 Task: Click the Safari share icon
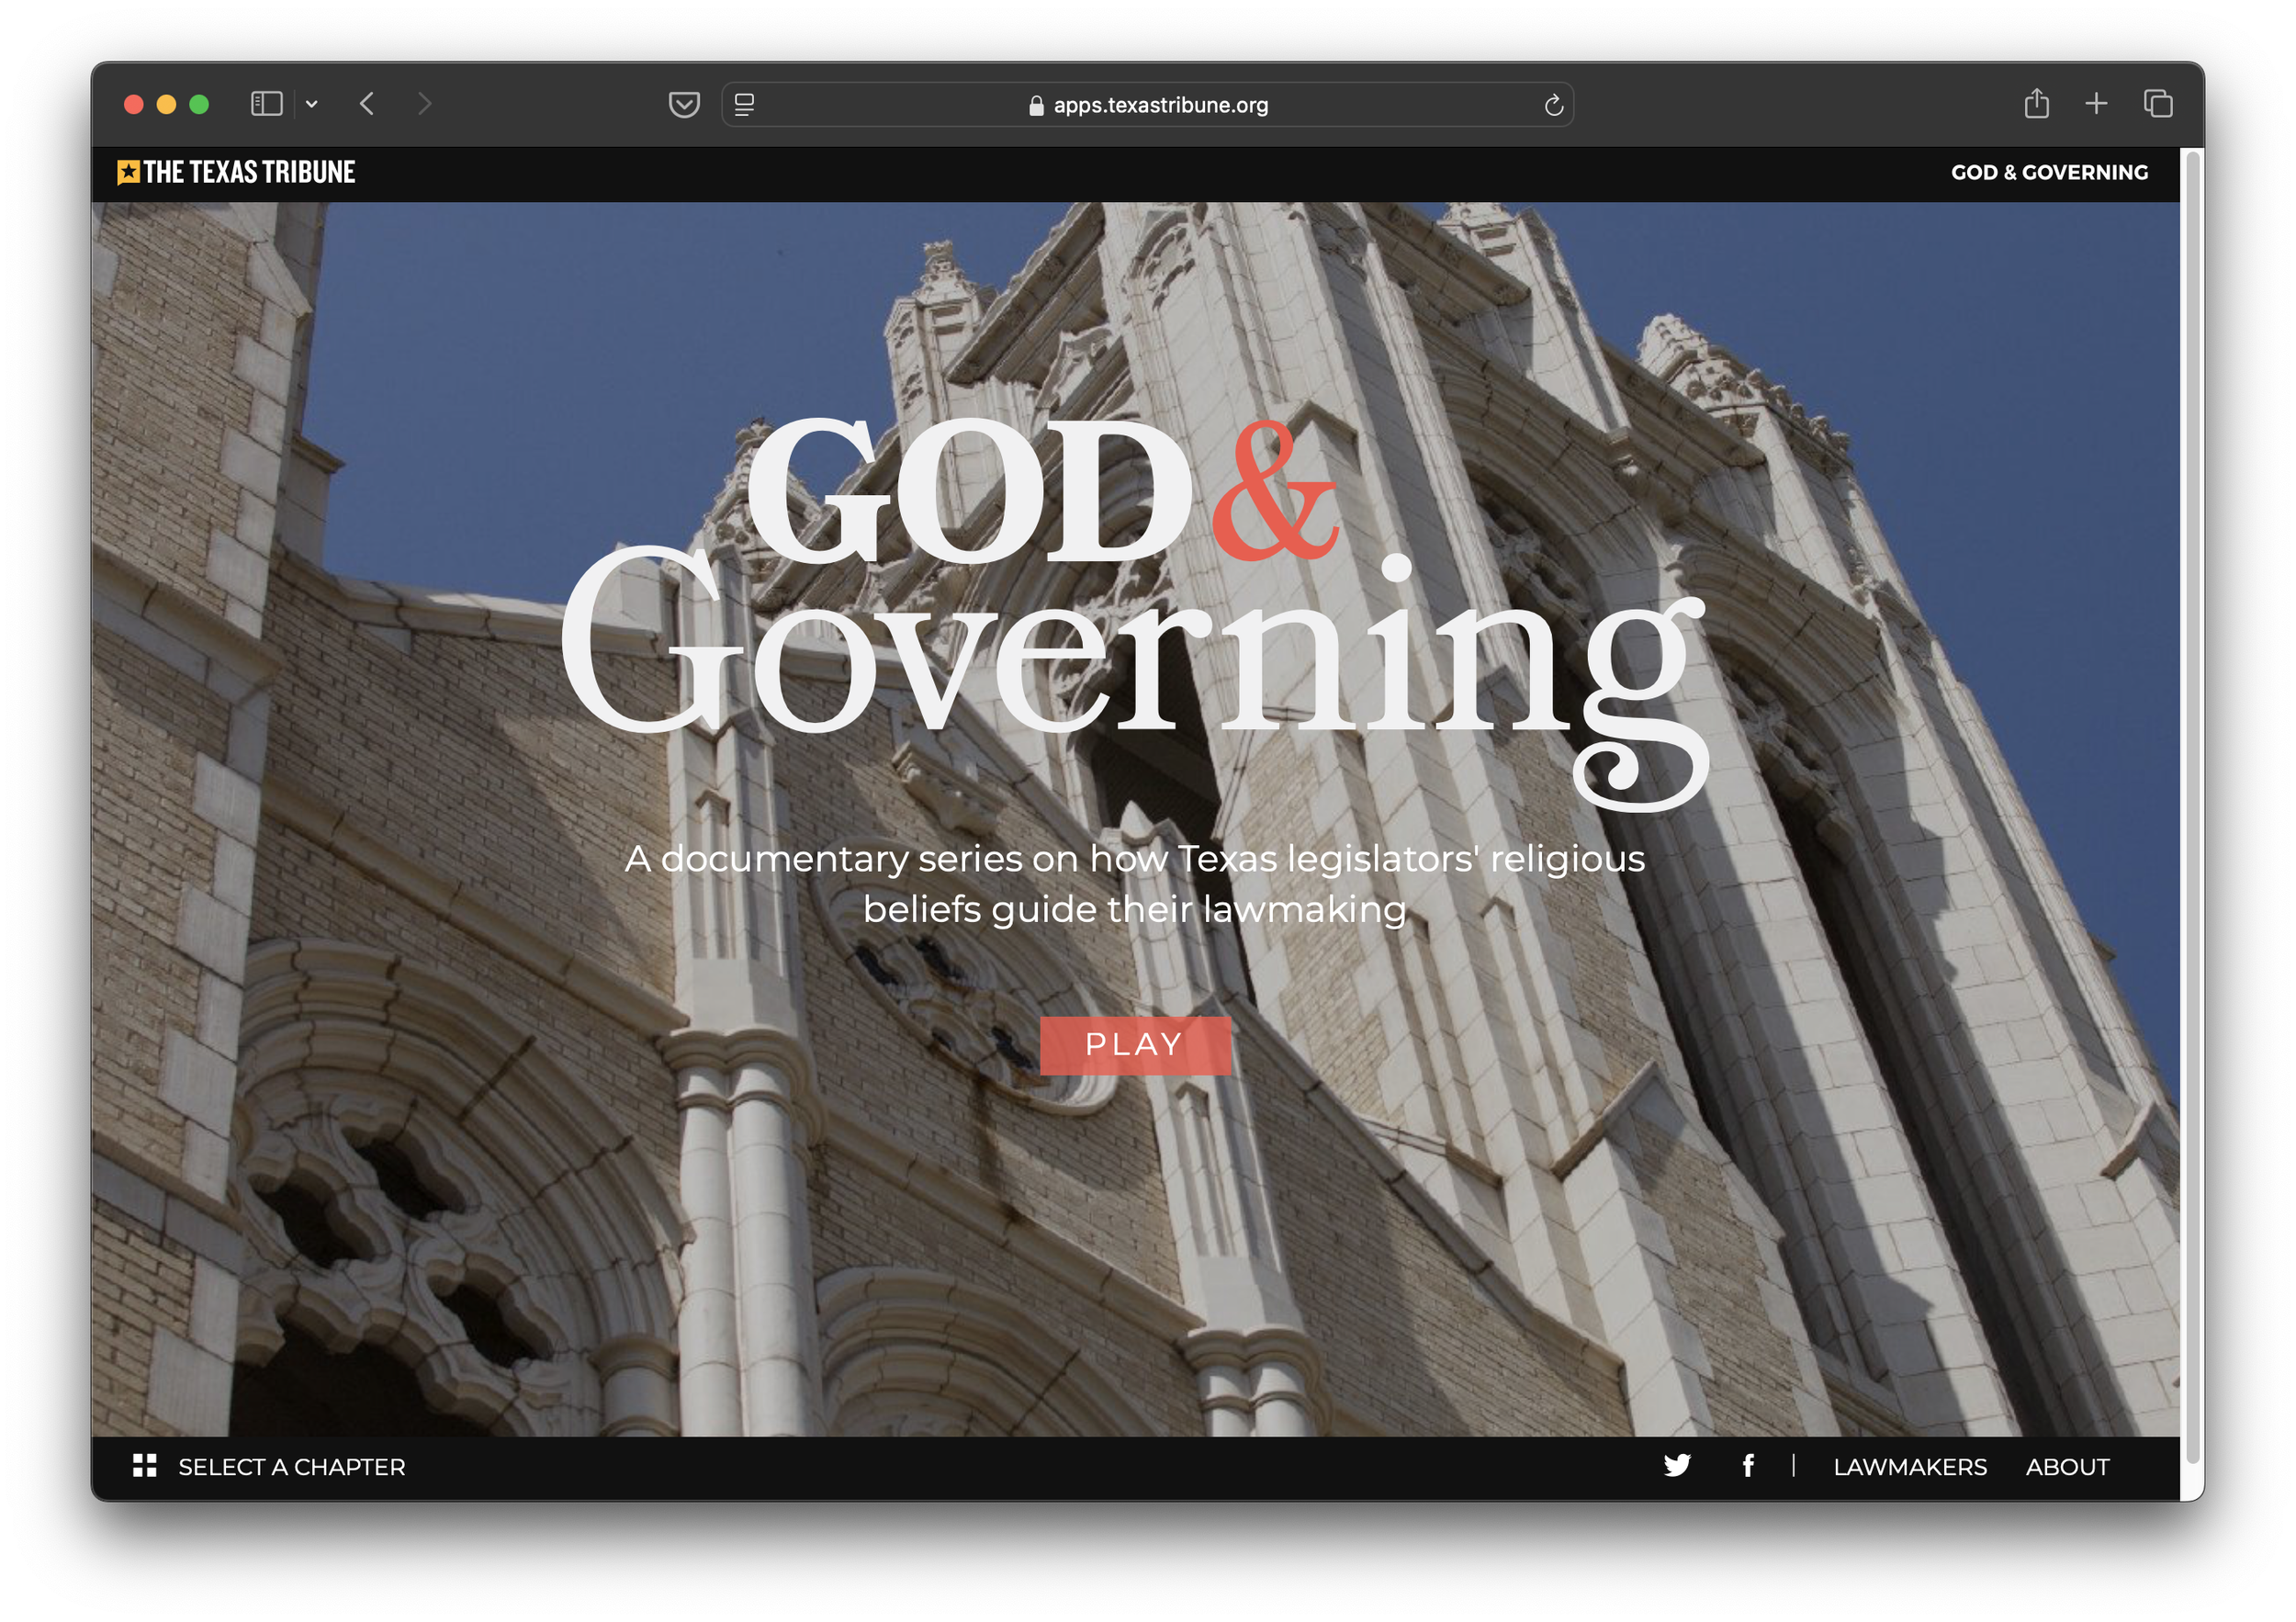2036,104
